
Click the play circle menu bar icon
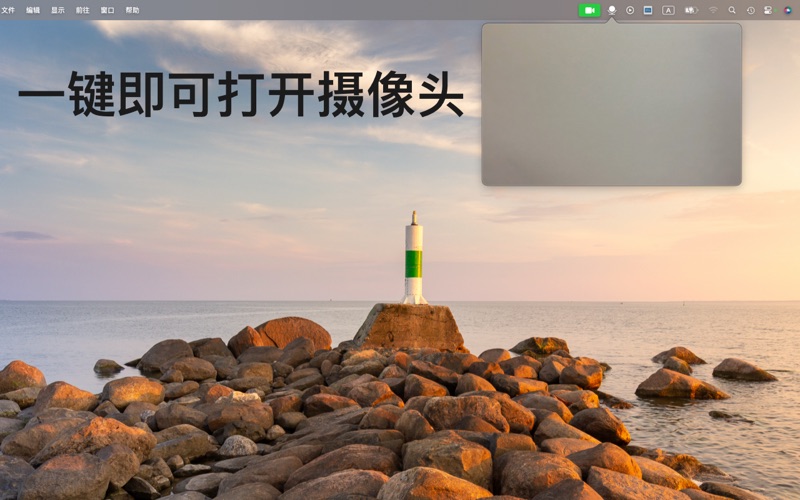click(x=630, y=10)
